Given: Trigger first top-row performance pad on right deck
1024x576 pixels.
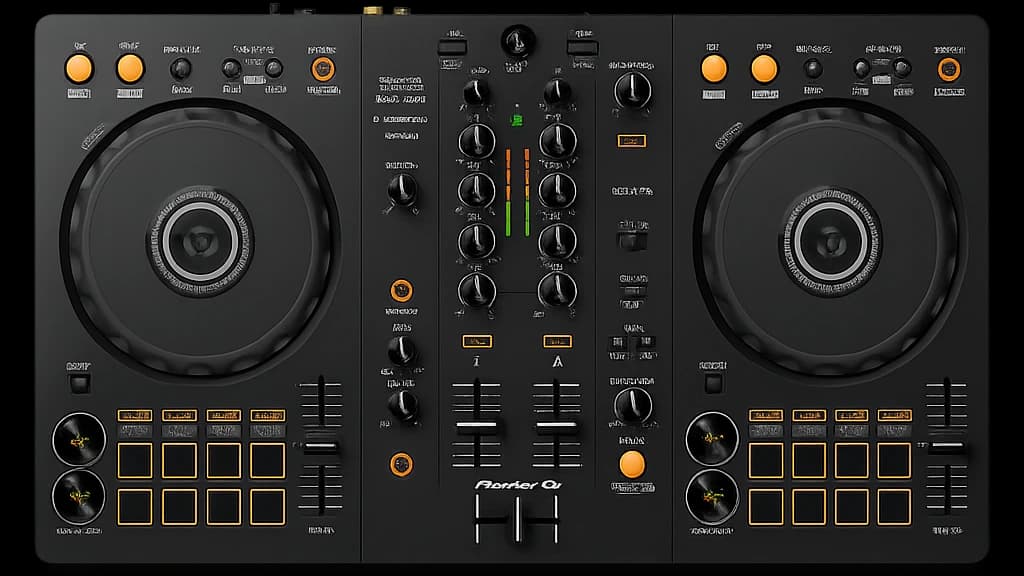Looking at the screenshot, I should 765,460.
